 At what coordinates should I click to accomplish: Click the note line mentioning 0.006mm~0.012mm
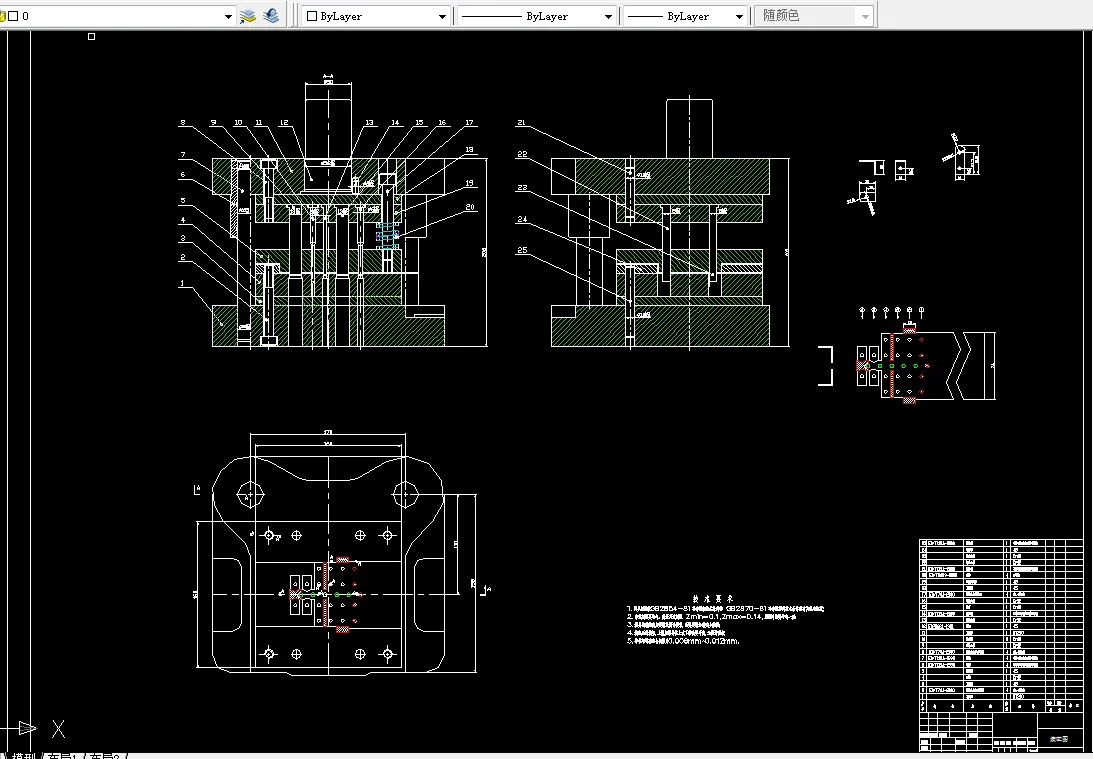[x=683, y=641]
